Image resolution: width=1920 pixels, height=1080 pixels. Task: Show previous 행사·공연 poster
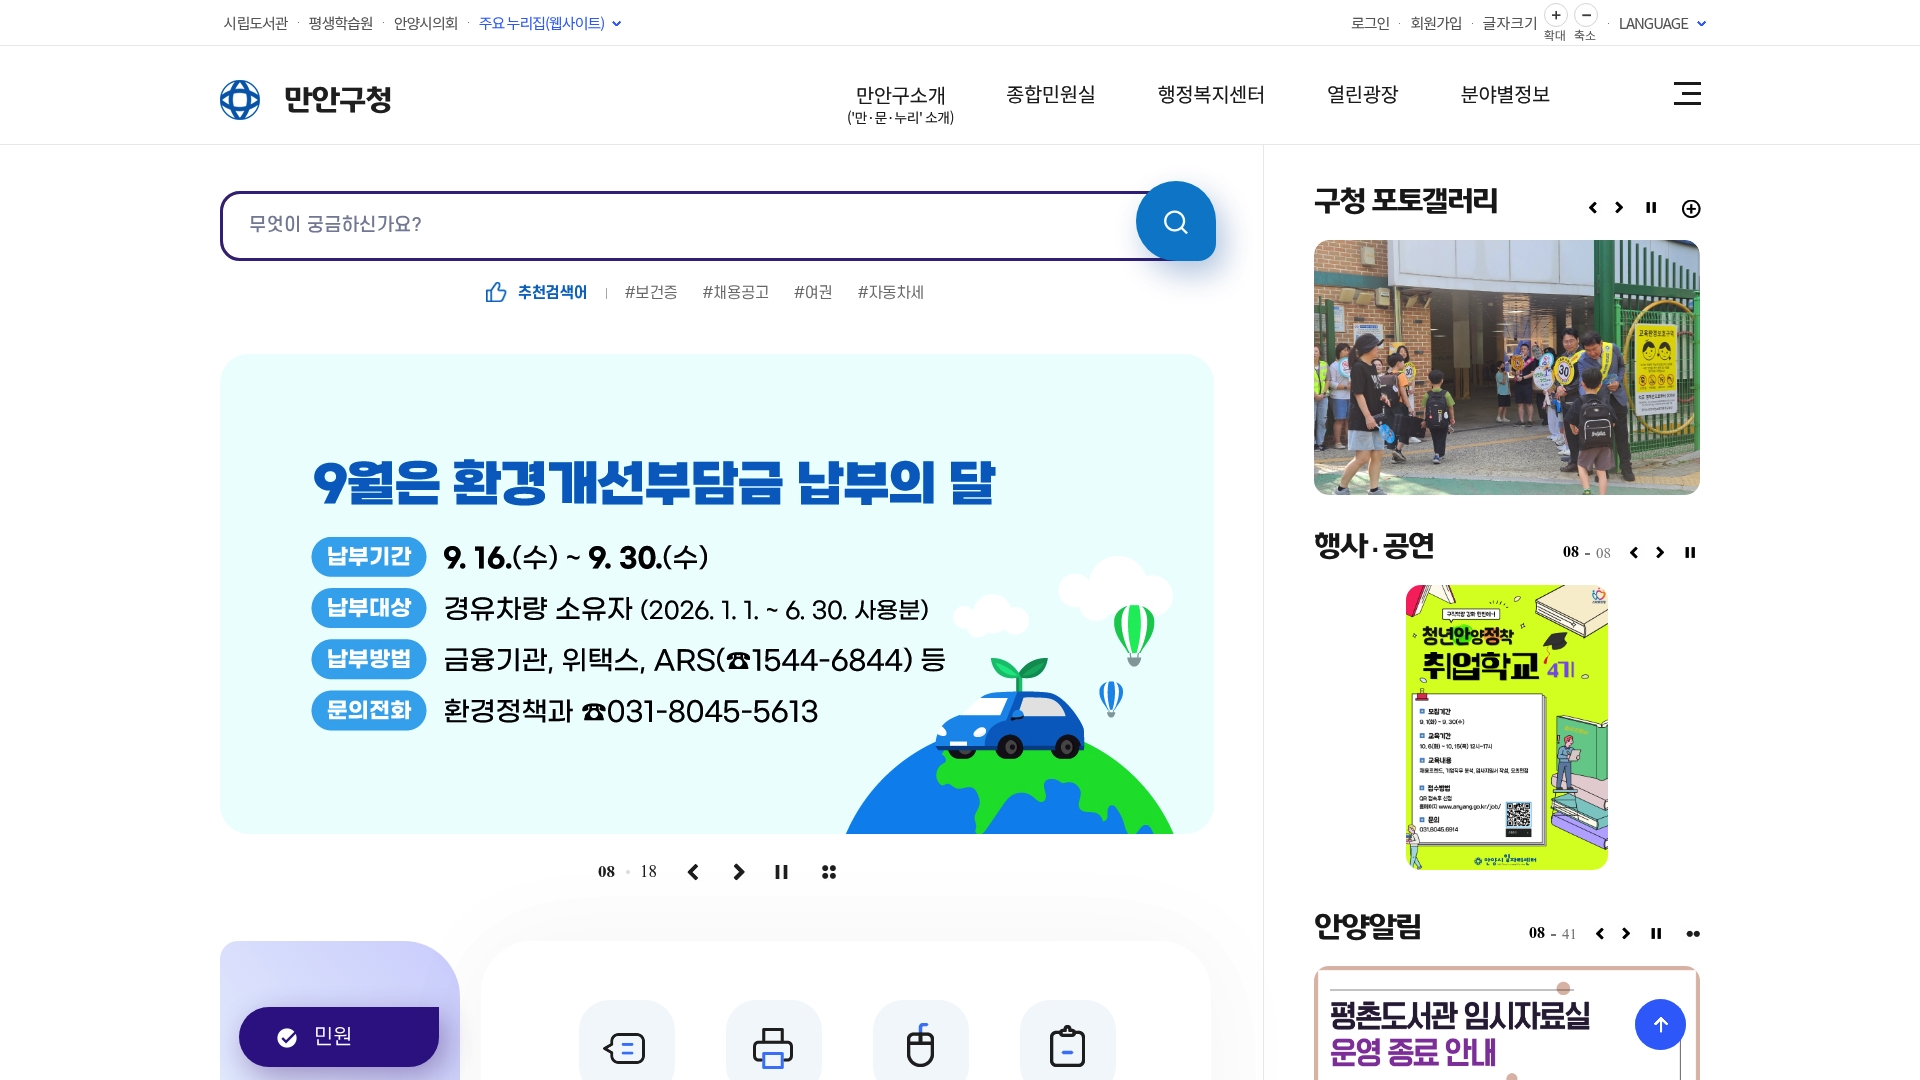(1634, 553)
